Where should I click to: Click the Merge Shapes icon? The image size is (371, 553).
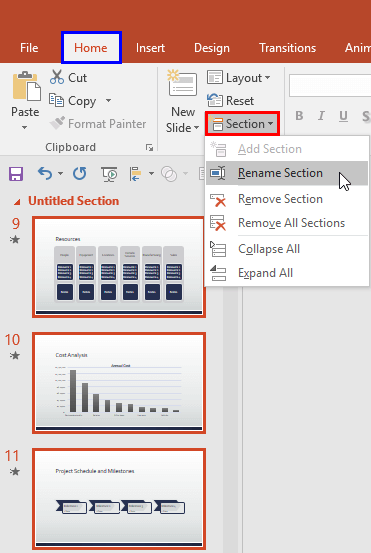(x=169, y=174)
